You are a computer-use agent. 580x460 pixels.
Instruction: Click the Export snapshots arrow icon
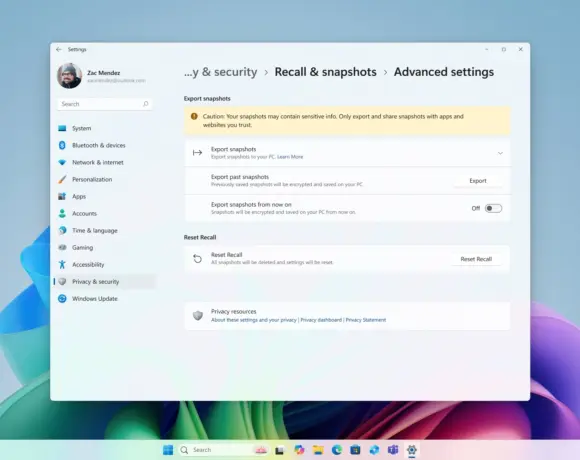[198, 153]
